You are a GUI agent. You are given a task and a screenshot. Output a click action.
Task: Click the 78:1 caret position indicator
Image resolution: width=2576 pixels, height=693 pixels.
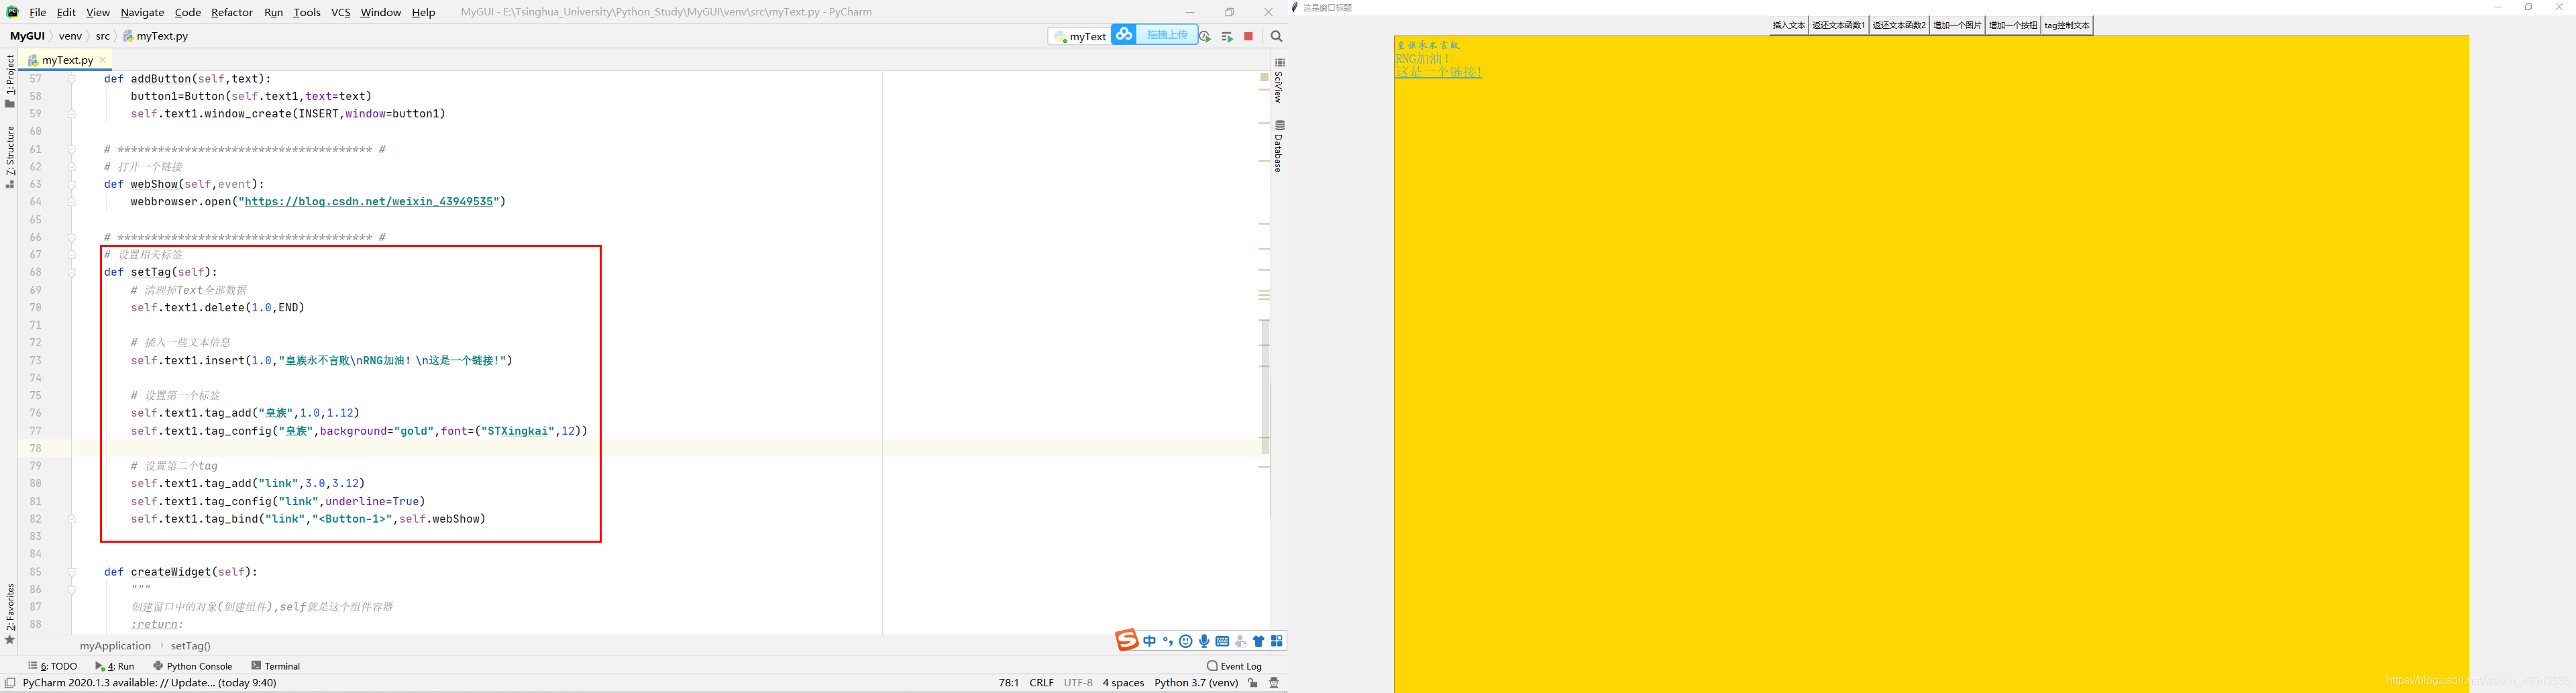tap(1008, 683)
